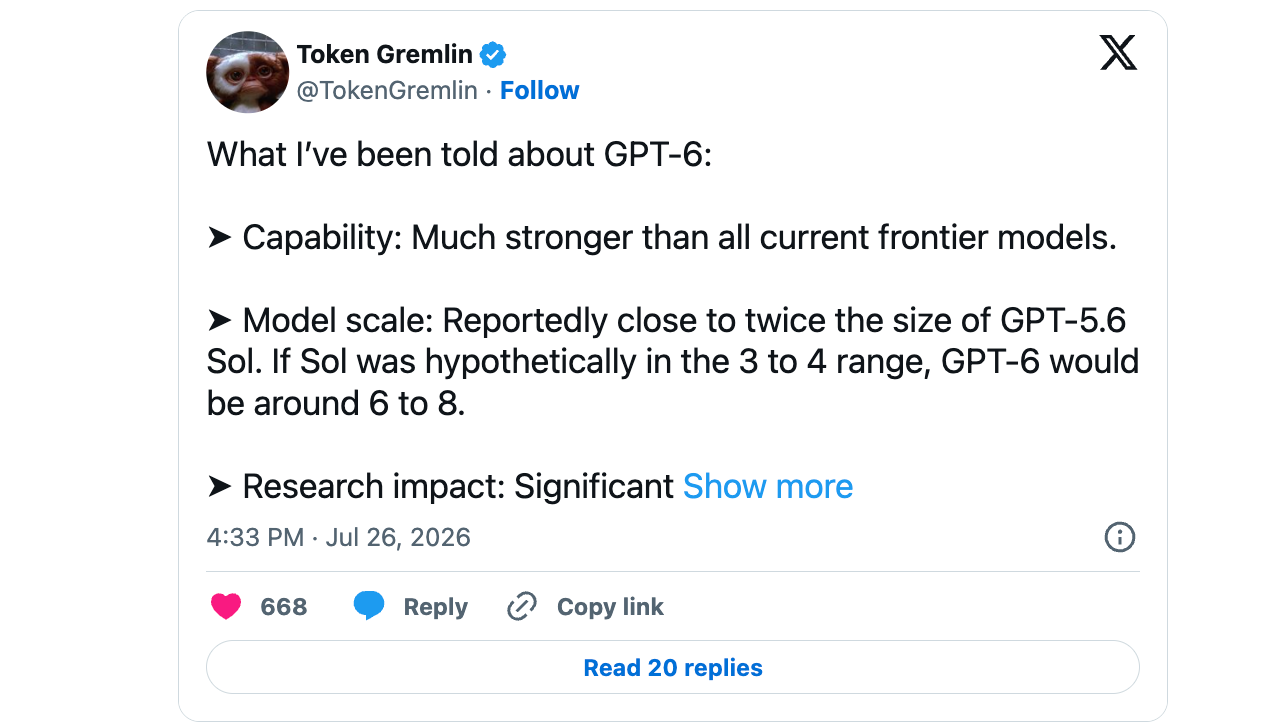
Task: Like the tweet with the heart icon
Action: [x=226, y=606]
